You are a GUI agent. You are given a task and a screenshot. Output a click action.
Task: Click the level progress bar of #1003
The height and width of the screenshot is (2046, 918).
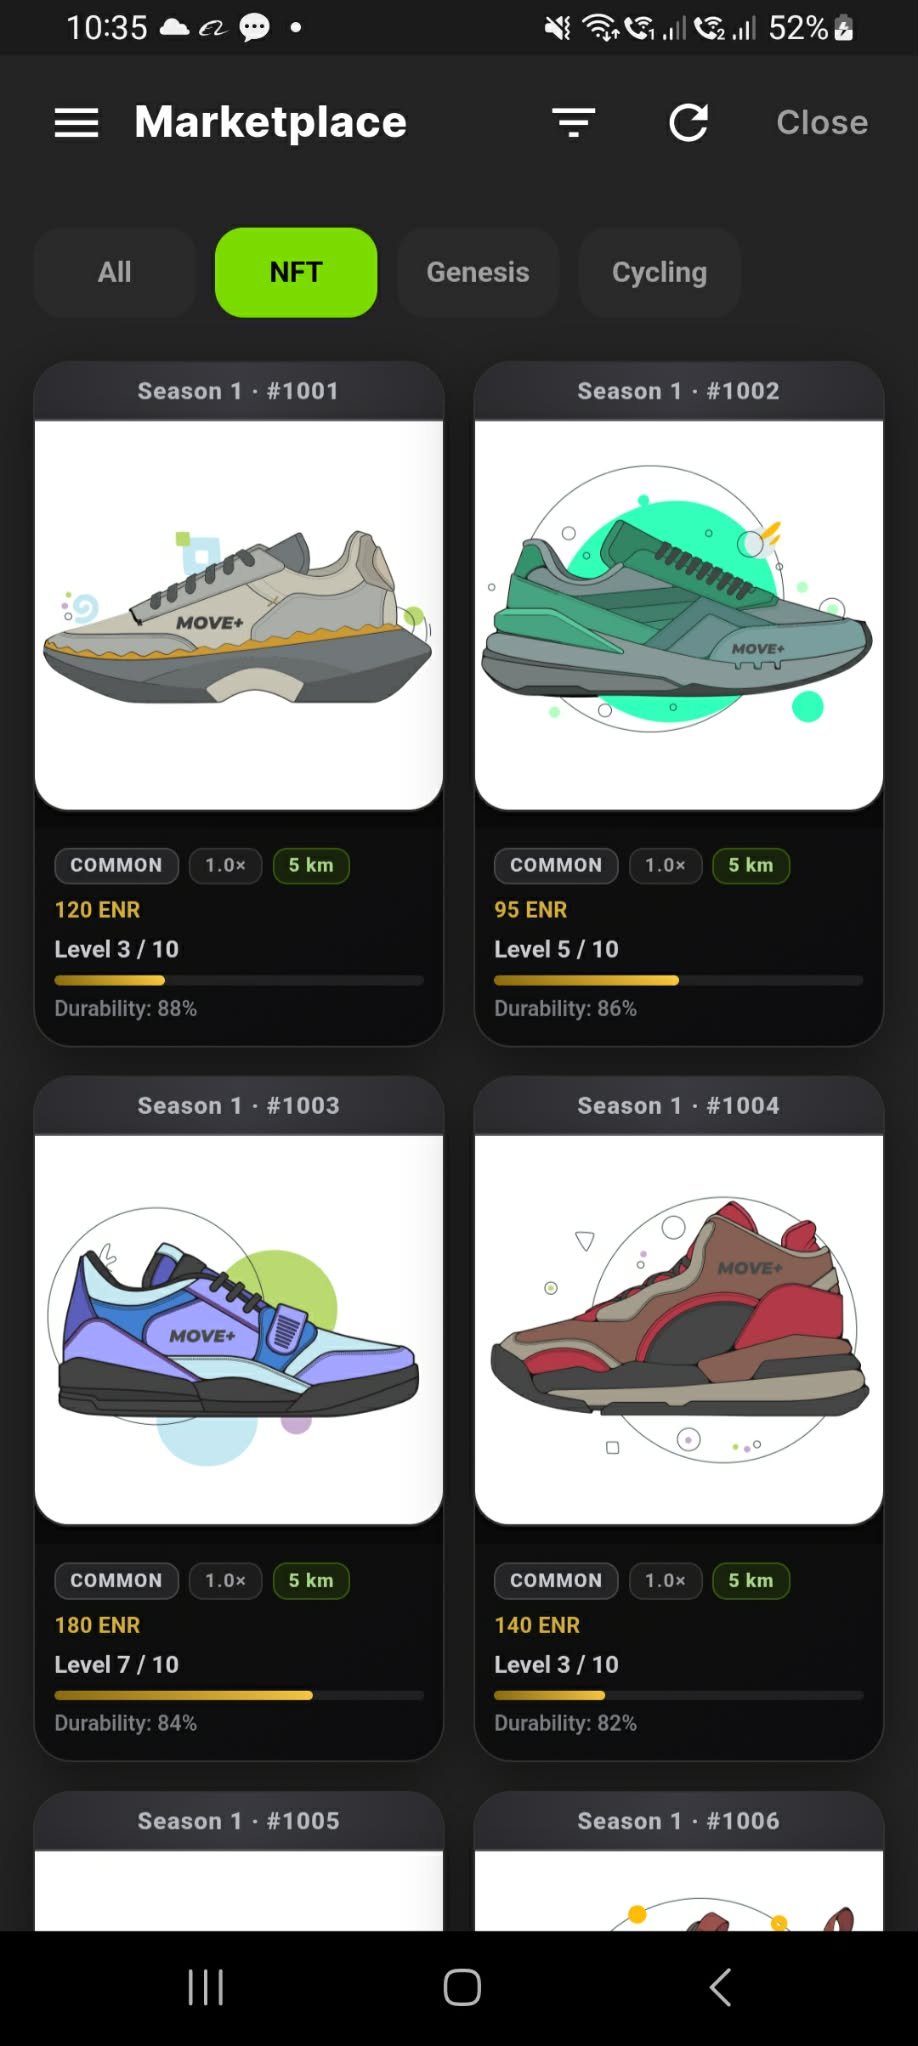pos(239,1696)
